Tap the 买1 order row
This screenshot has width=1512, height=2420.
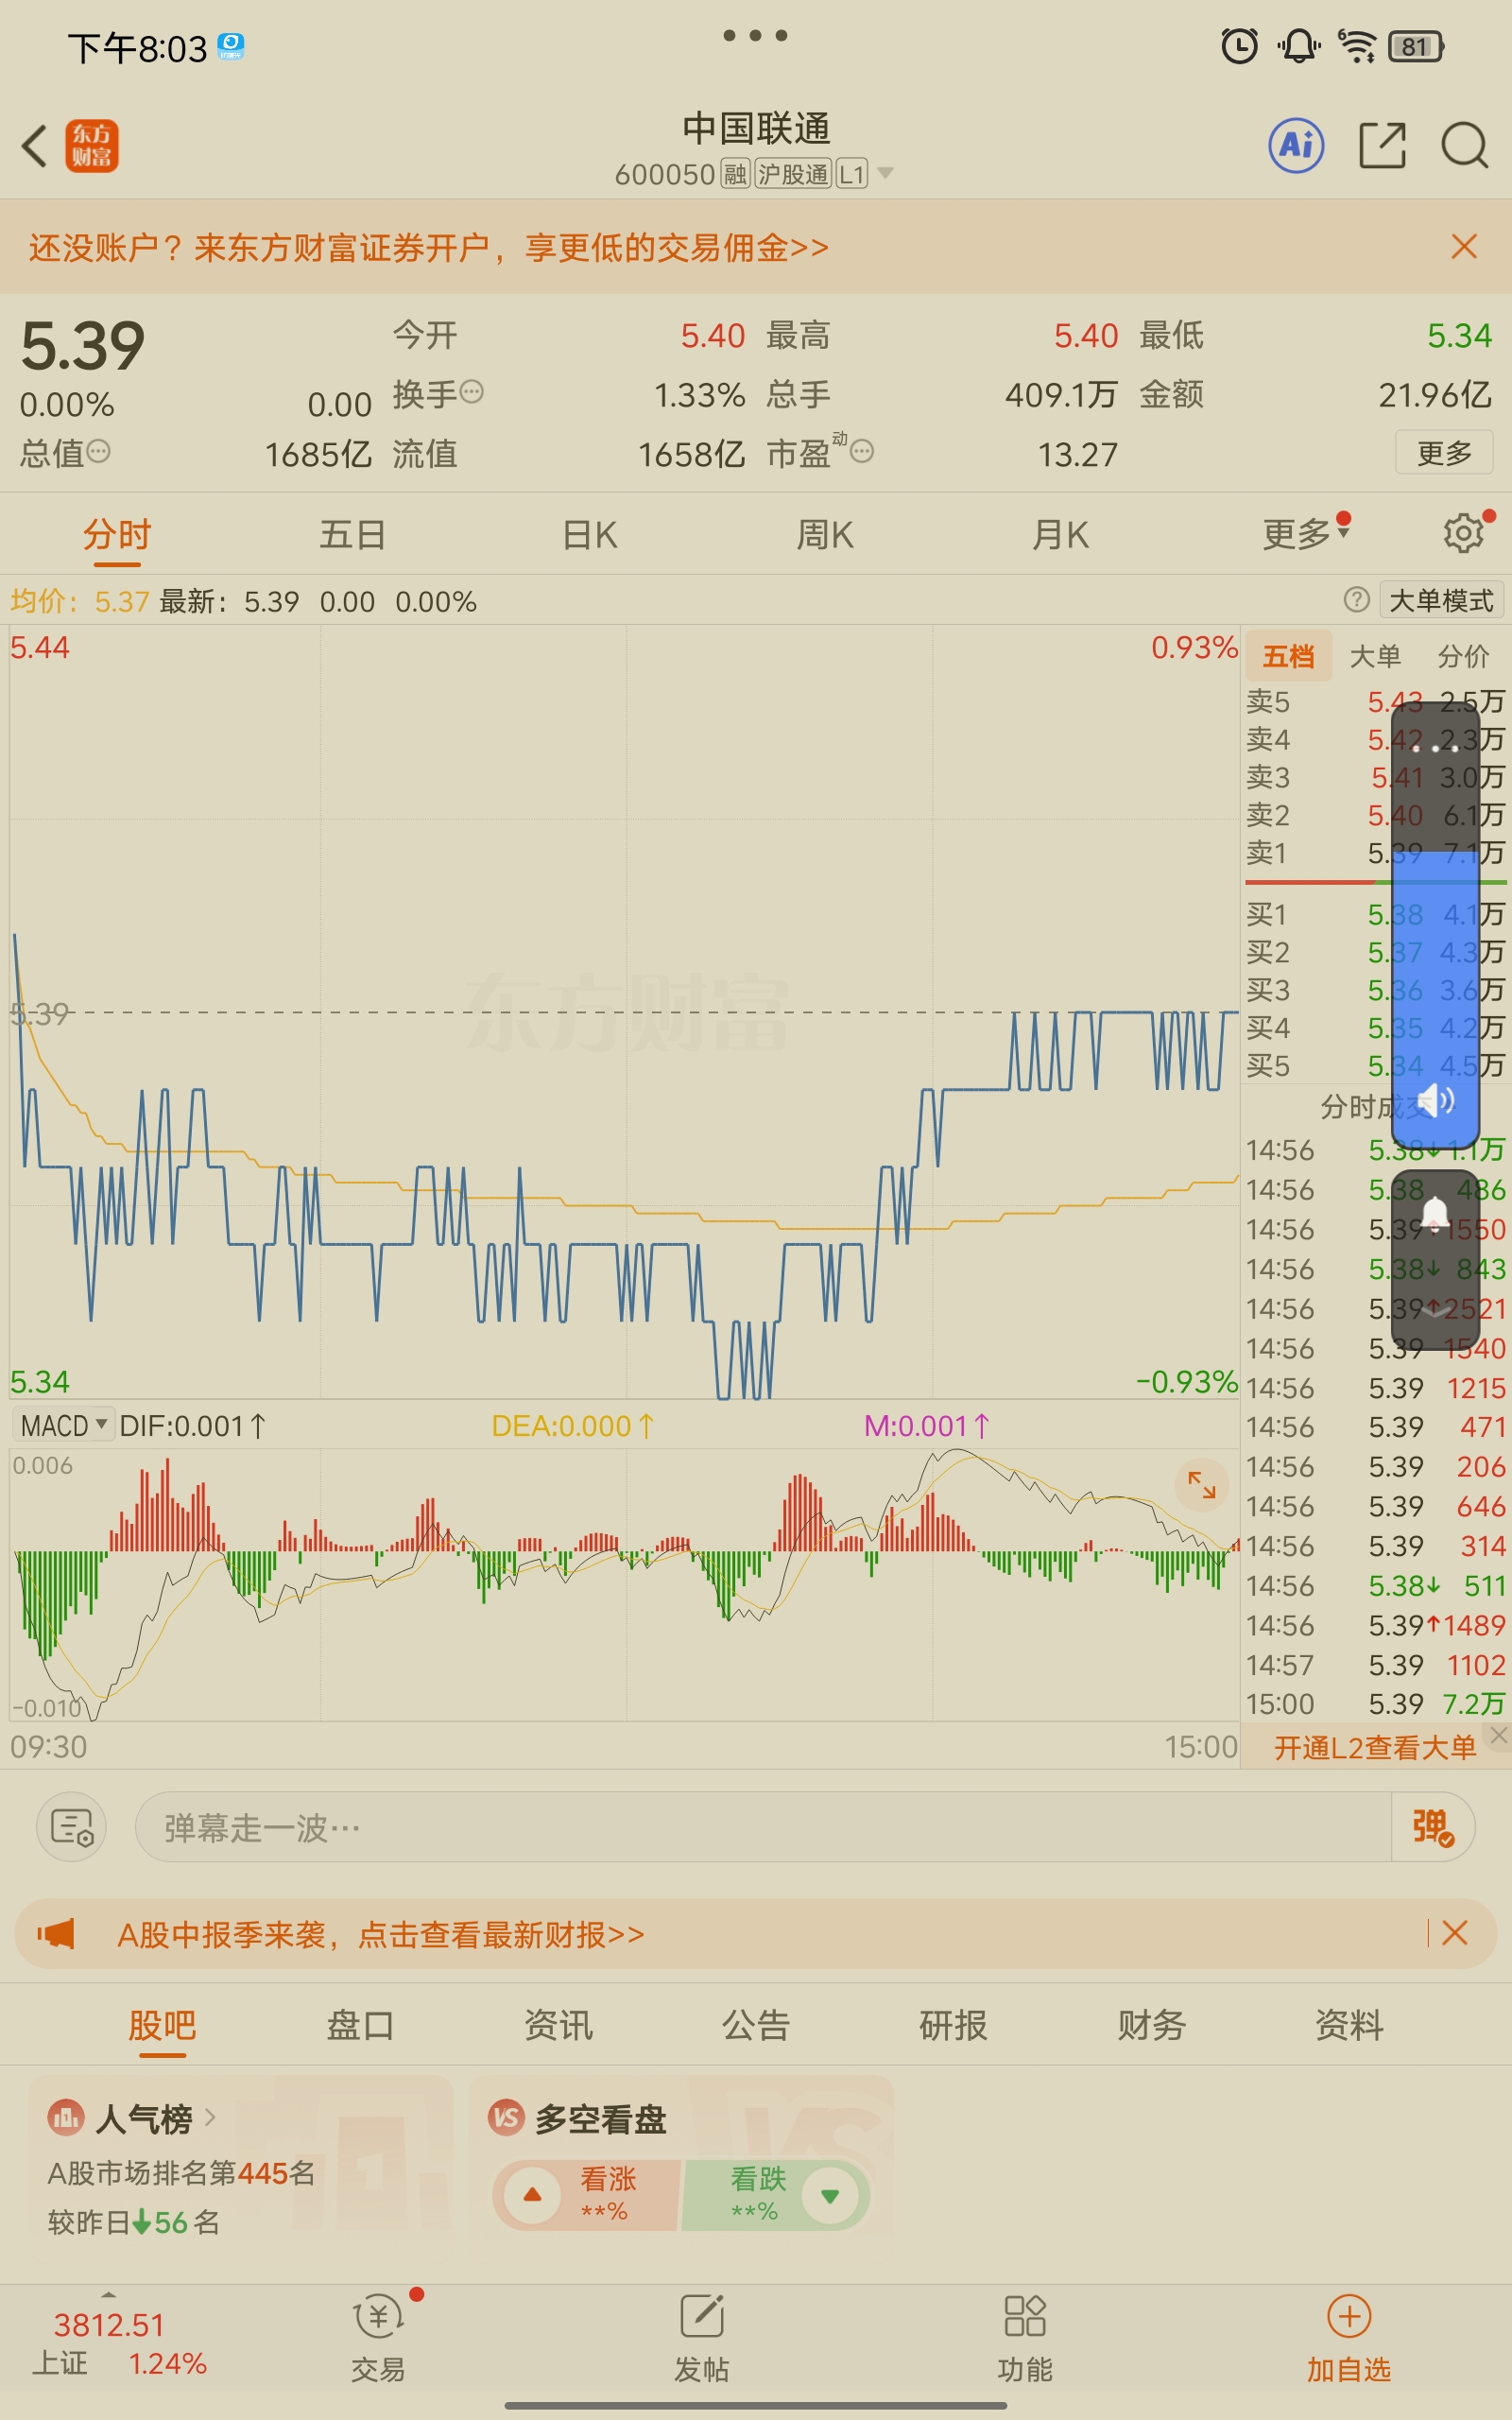click(x=1375, y=913)
